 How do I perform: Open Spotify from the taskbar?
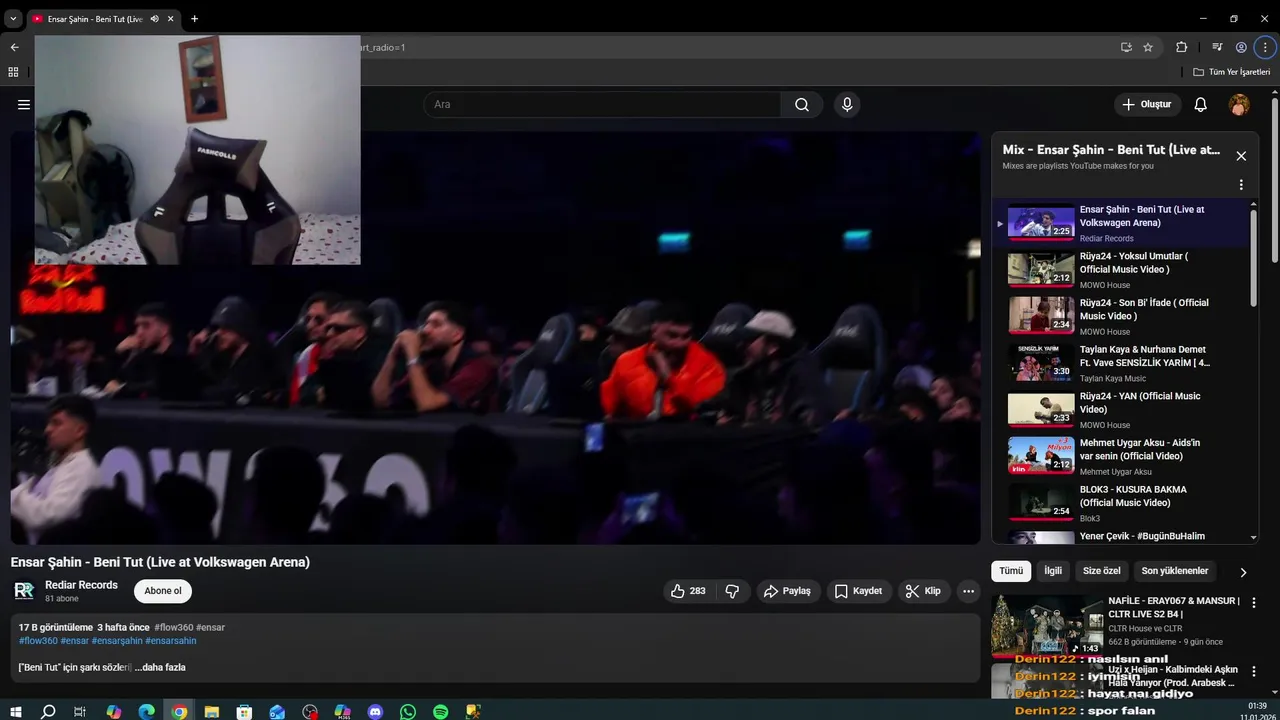pyautogui.click(x=441, y=712)
